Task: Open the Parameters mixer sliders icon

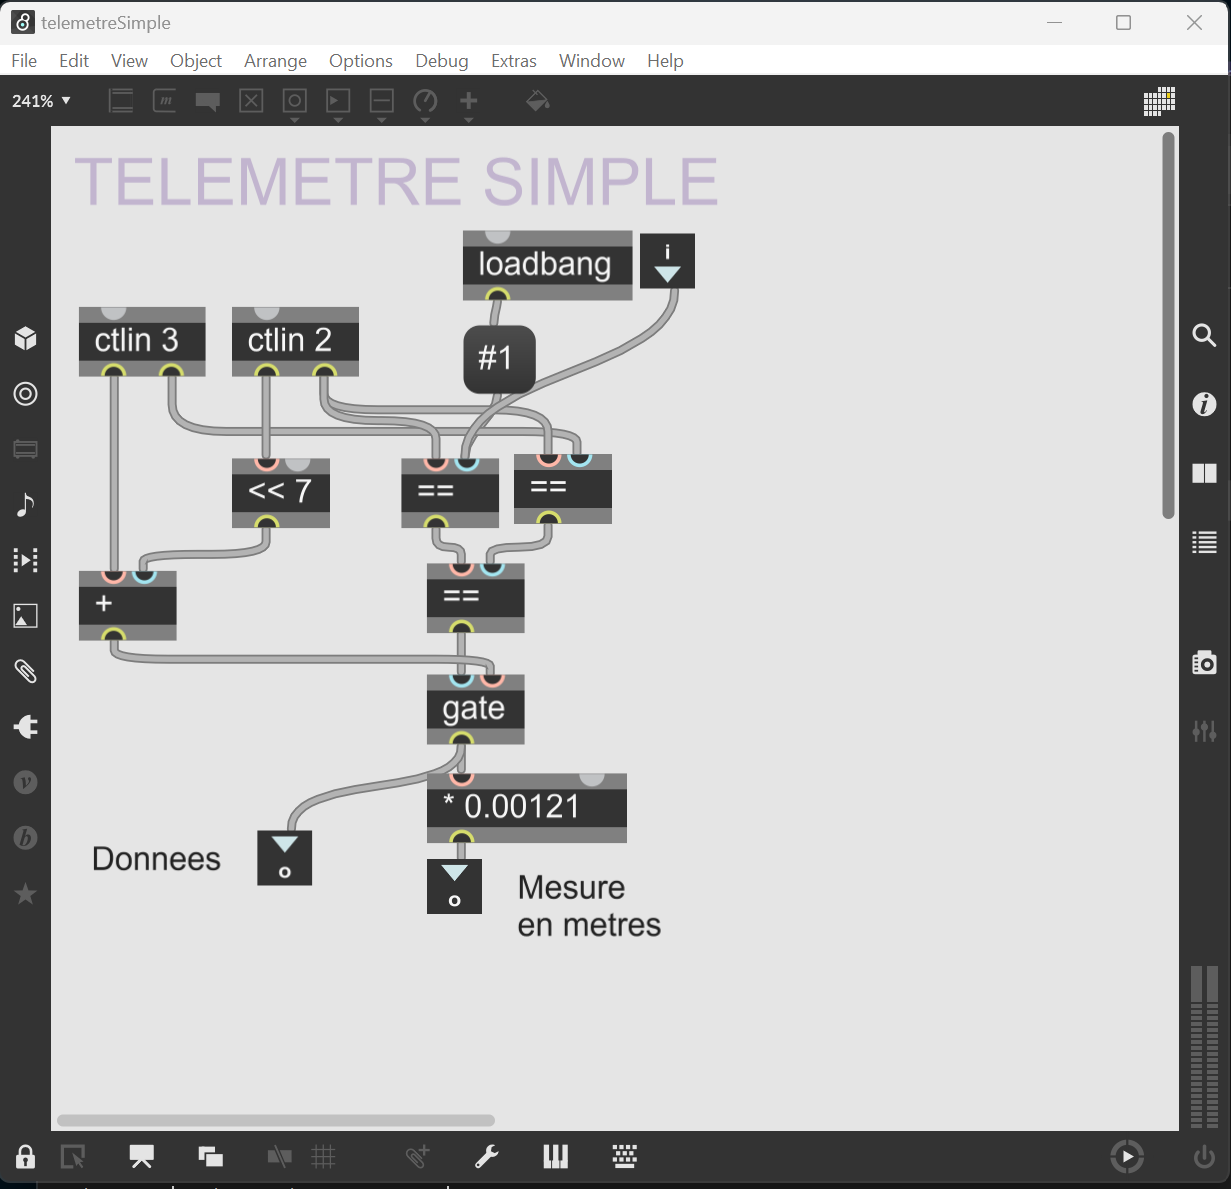Action: coord(1205,731)
